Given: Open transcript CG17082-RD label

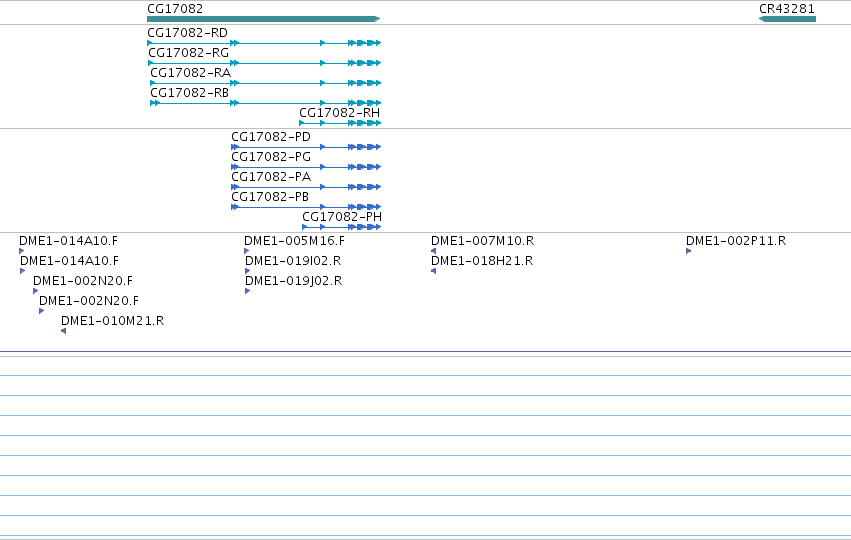Looking at the screenshot, I should pos(187,33).
